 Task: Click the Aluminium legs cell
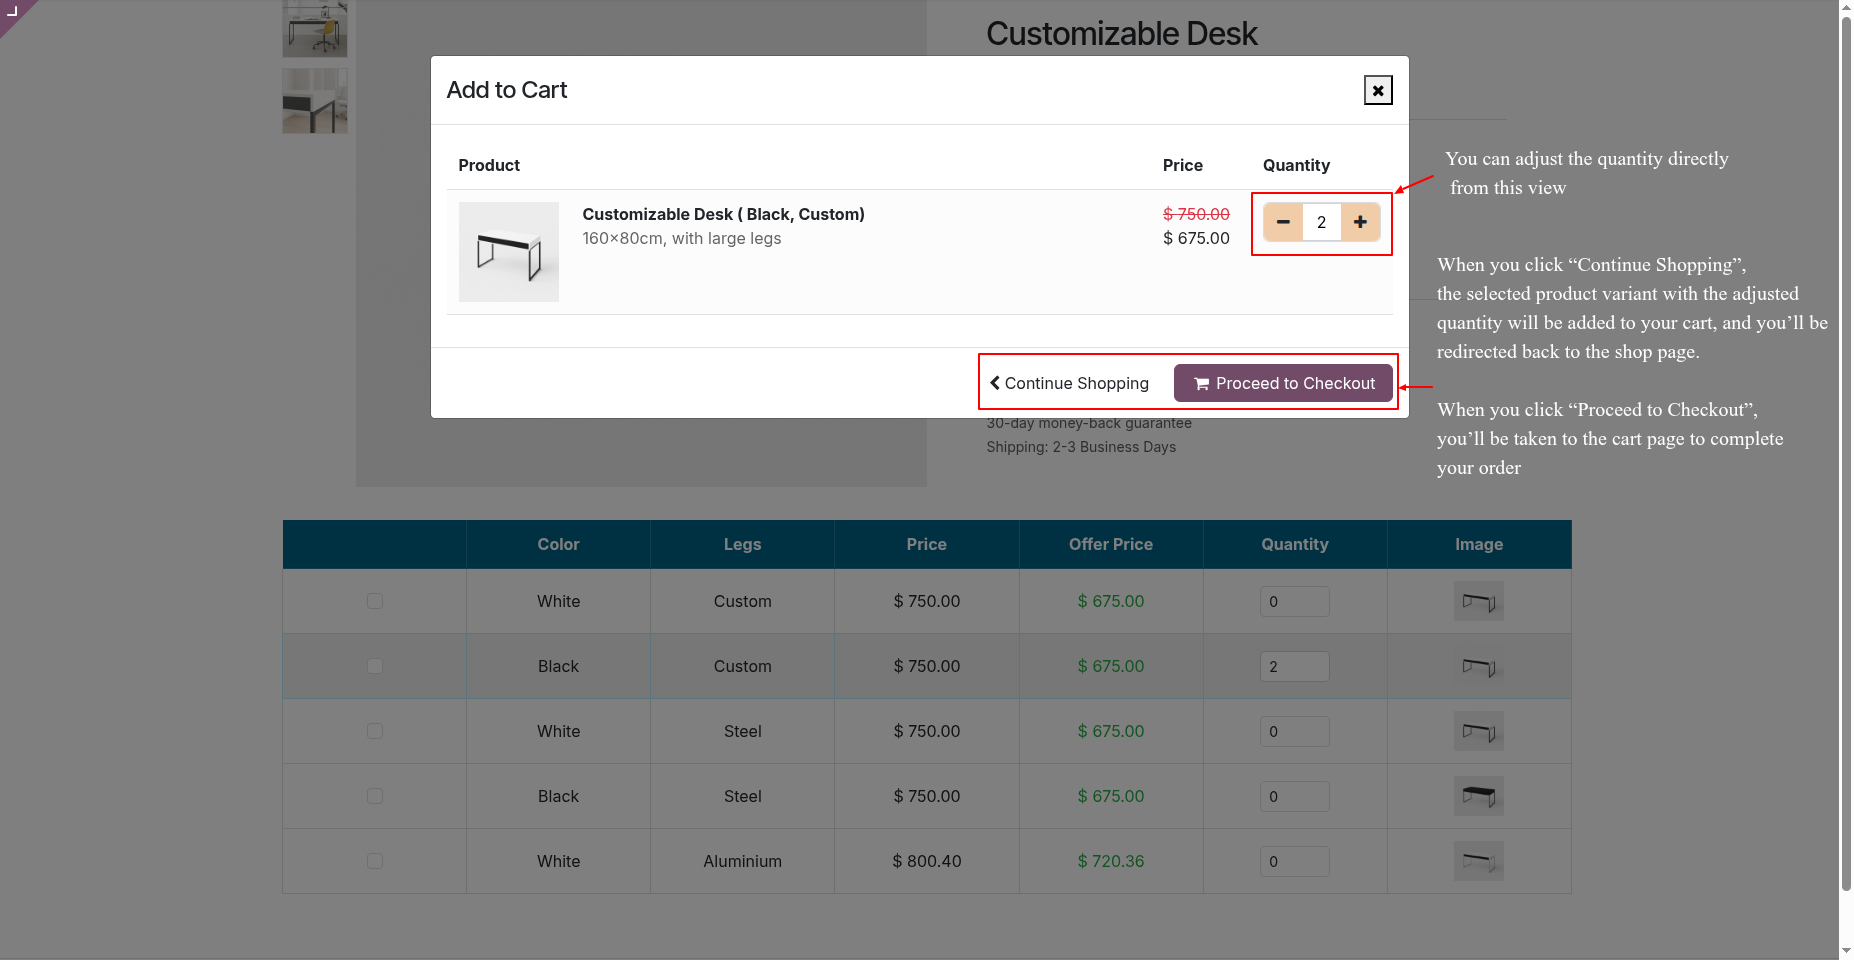point(742,861)
